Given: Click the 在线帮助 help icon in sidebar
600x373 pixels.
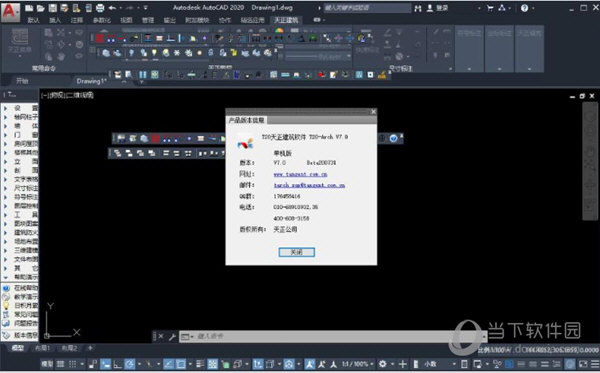Looking at the screenshot, I should pos(6,288).
